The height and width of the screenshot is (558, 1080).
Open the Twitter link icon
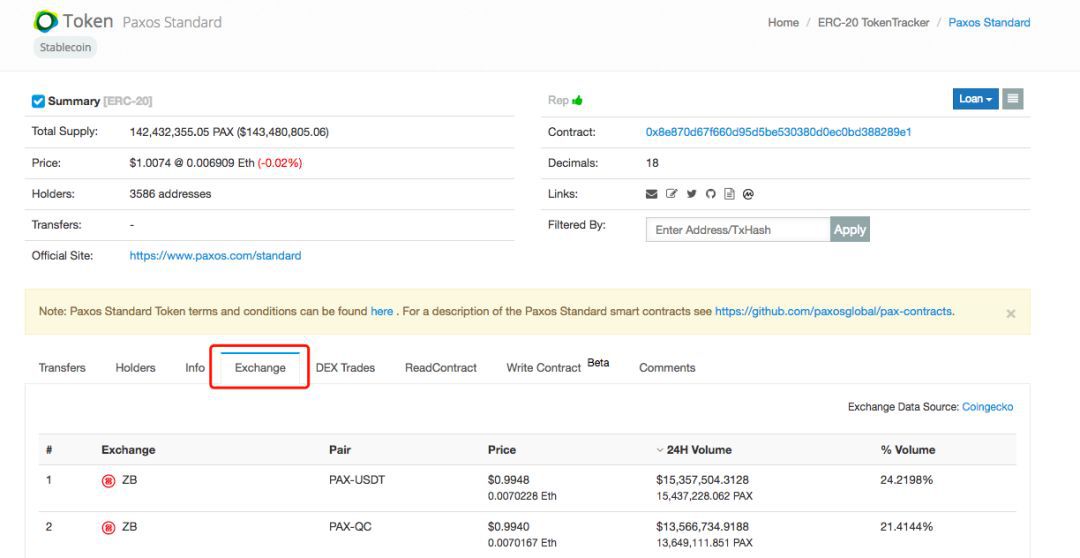click(692, 194)
